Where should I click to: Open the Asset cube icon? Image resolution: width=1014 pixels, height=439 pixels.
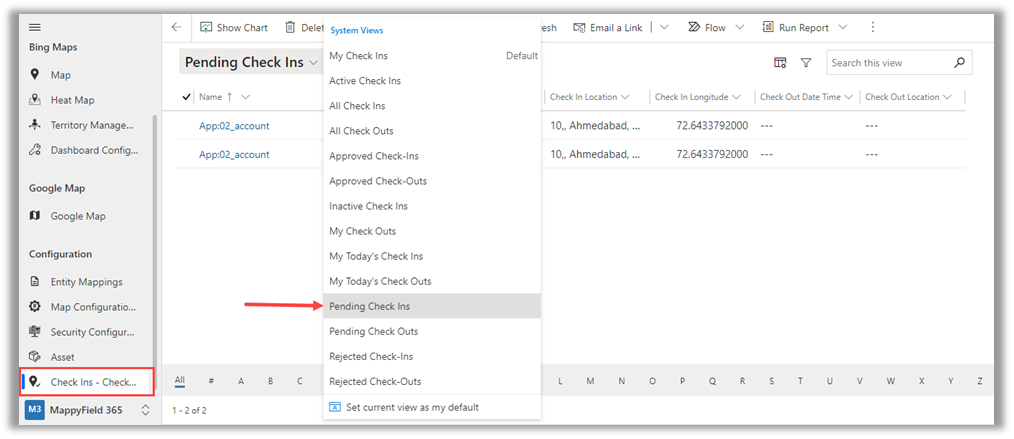[x=35, y=357]
